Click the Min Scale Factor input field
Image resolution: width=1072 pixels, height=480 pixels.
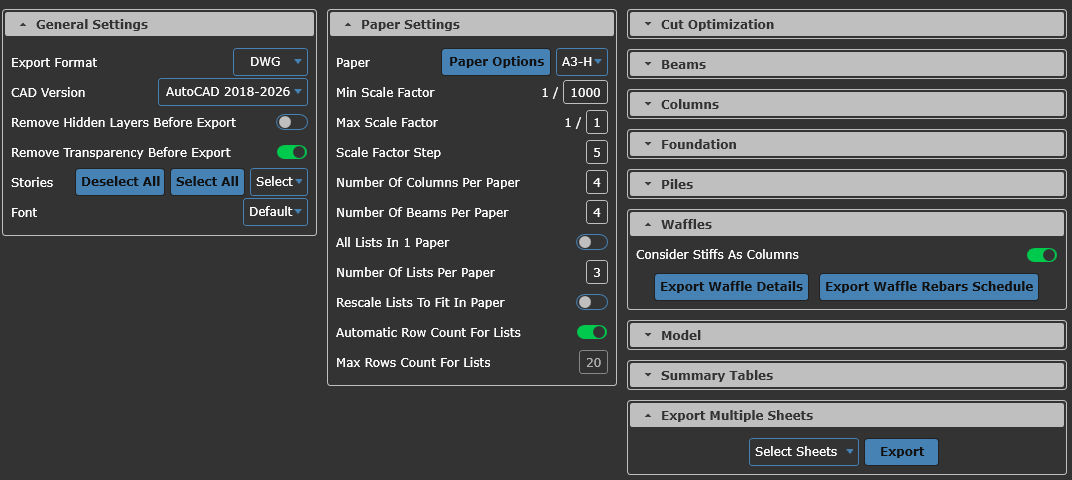[x=585, y=92]
